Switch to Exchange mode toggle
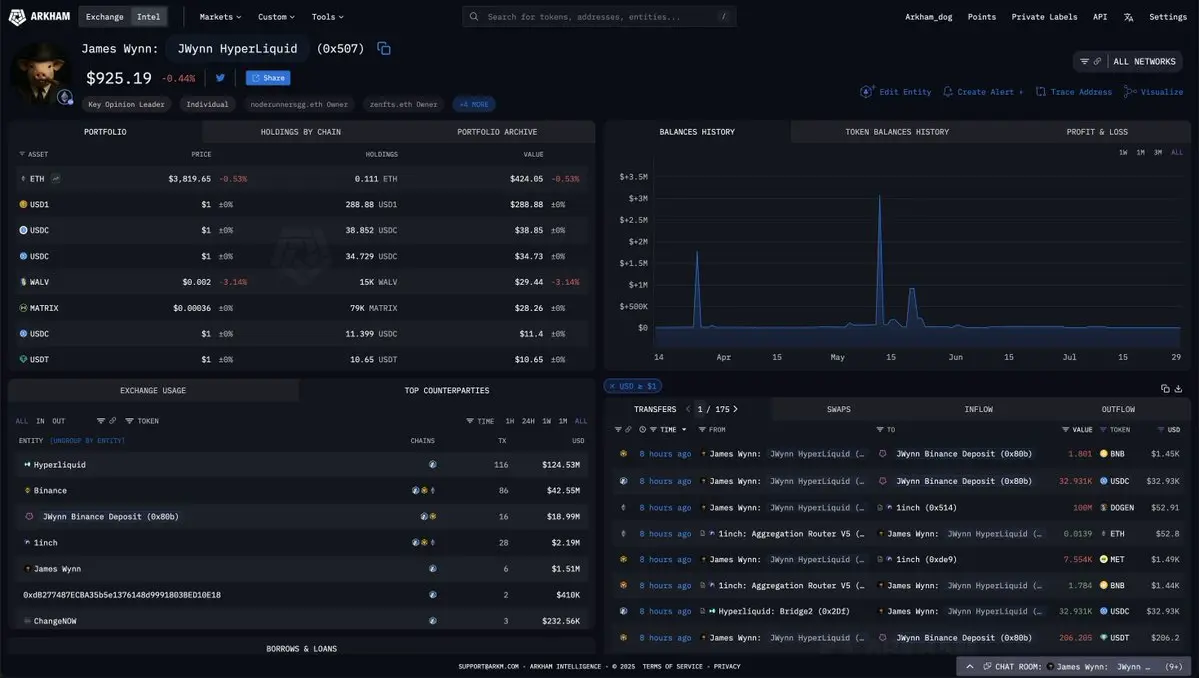This screenshot has height=678, width=1199. pos(105,17)
